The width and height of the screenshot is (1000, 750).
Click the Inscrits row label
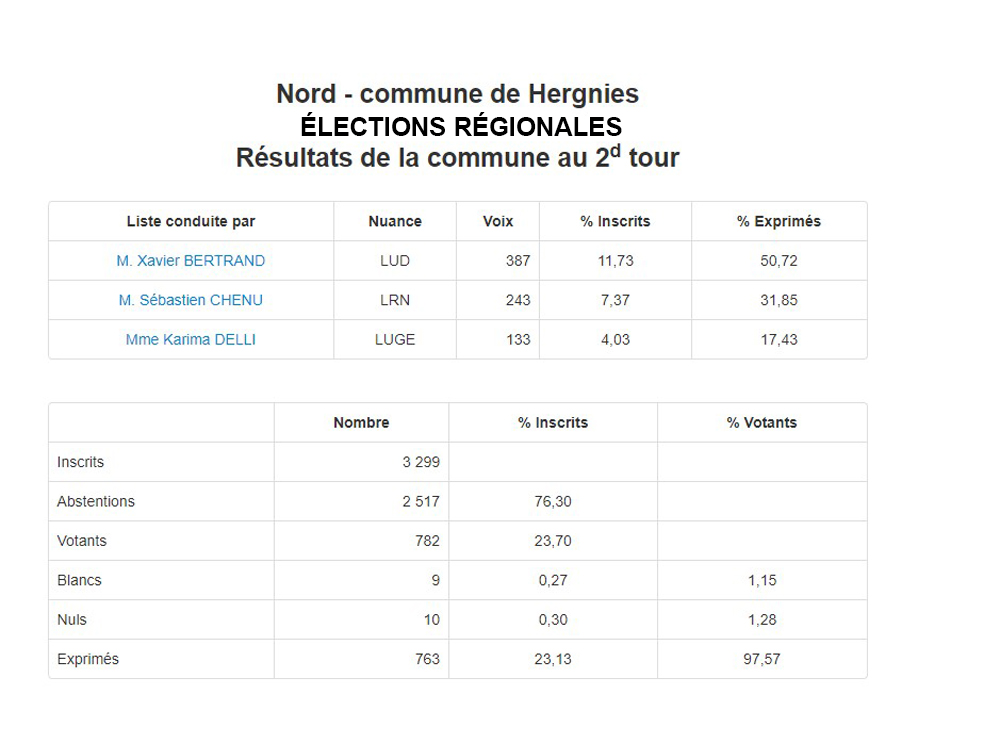click(x=80, y=462)
